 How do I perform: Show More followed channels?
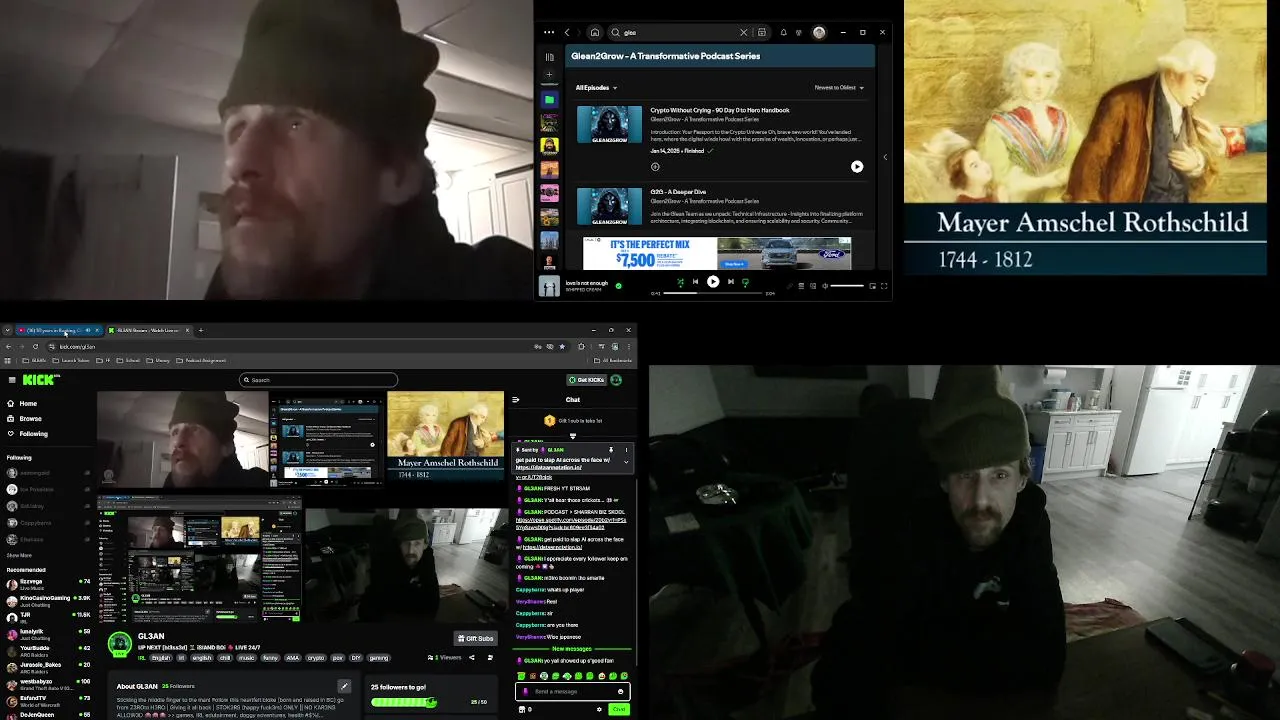coord(19,555)
